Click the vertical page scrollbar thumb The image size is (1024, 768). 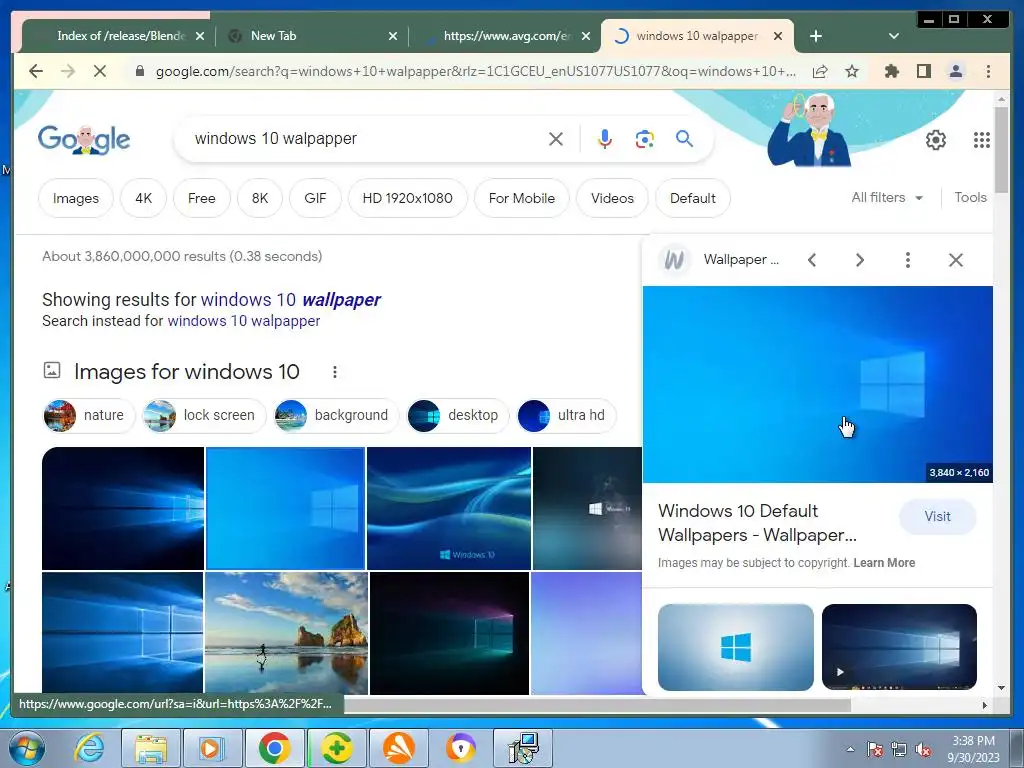click(1001, 148)
